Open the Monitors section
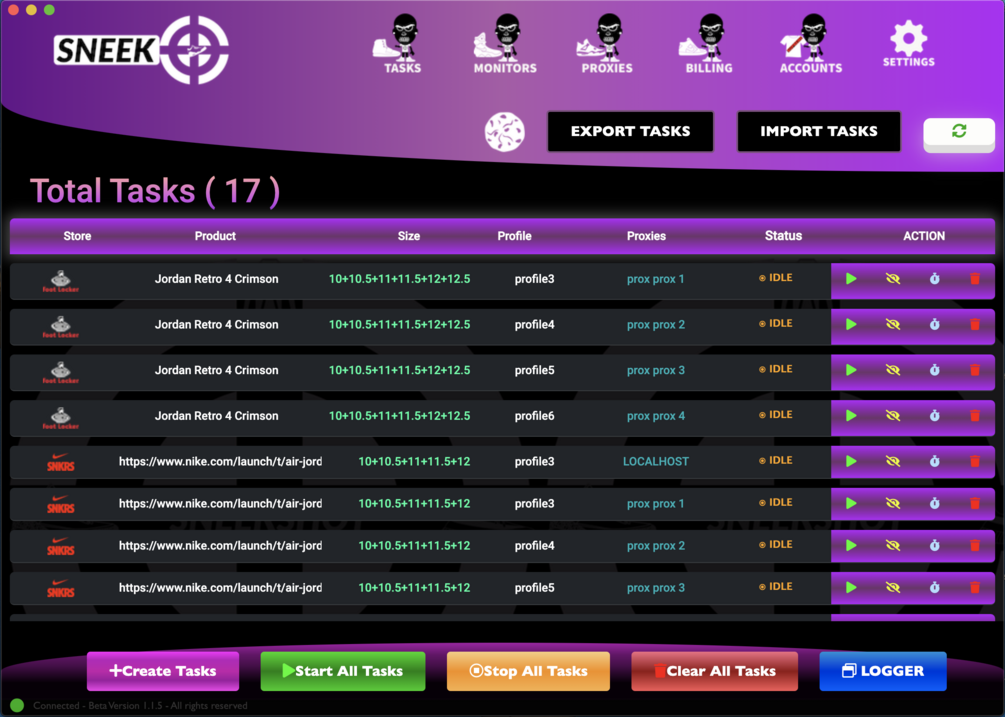The image size is (1005, 717). [505, 44]
